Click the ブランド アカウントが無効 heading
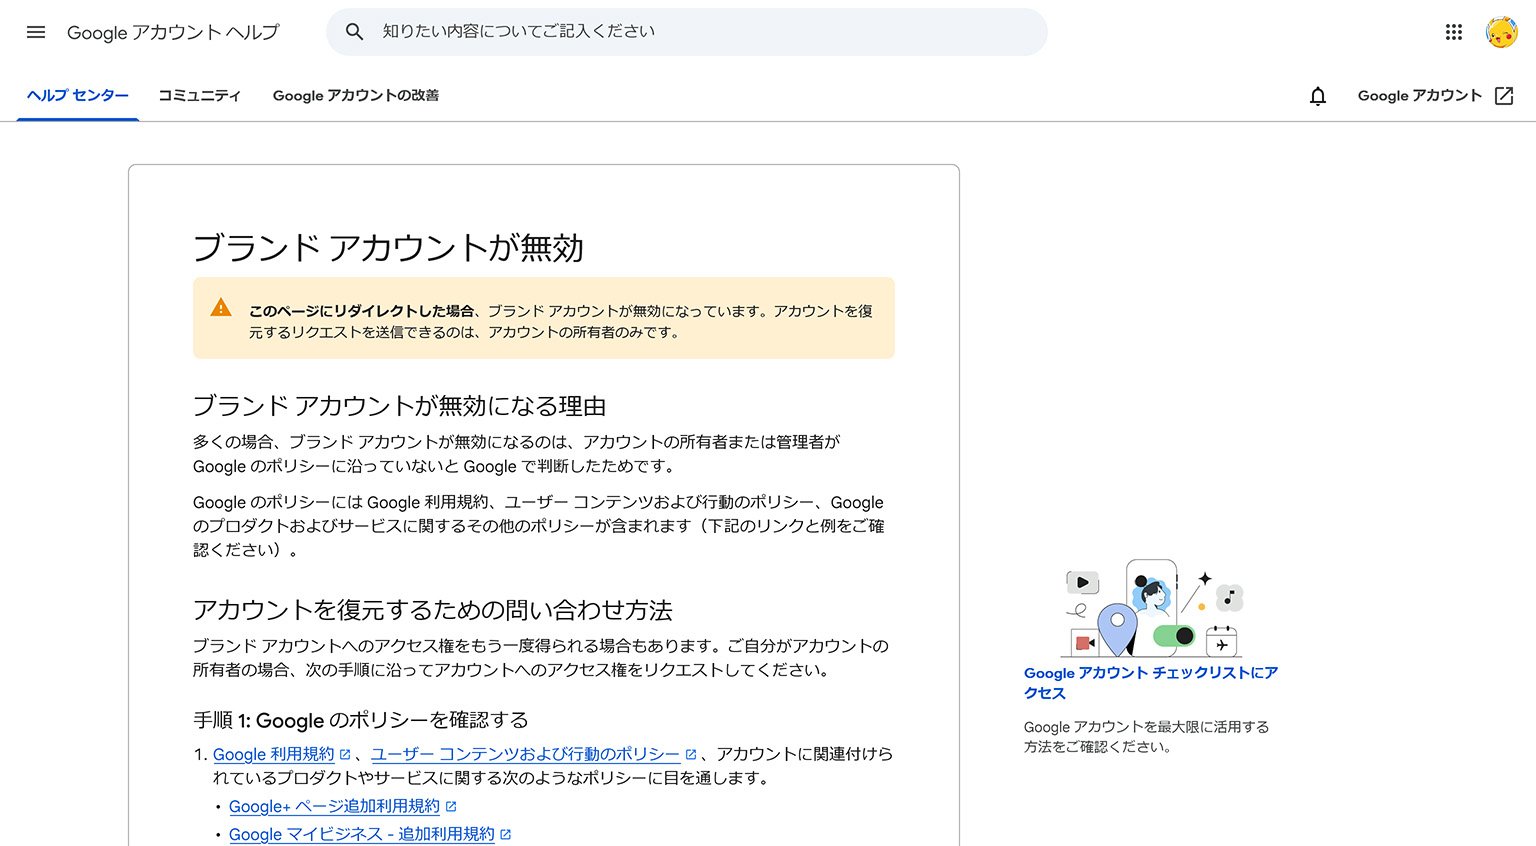 (388, 247)
